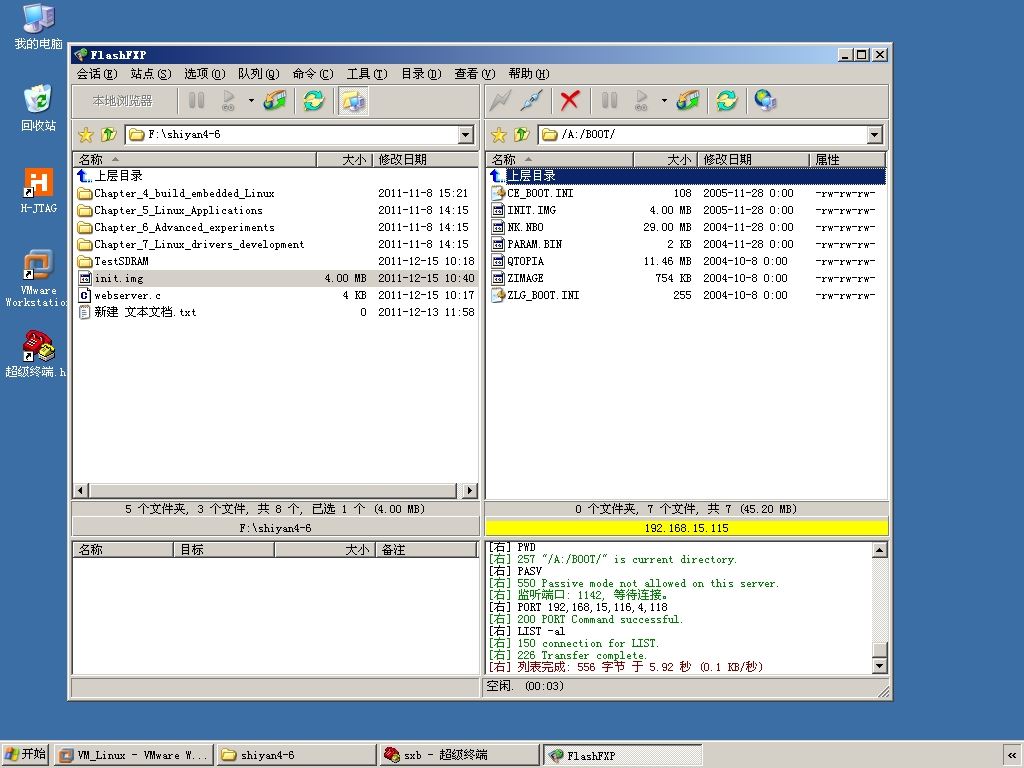Select ZIMAGE in the remote pane

tap(518, 278)
